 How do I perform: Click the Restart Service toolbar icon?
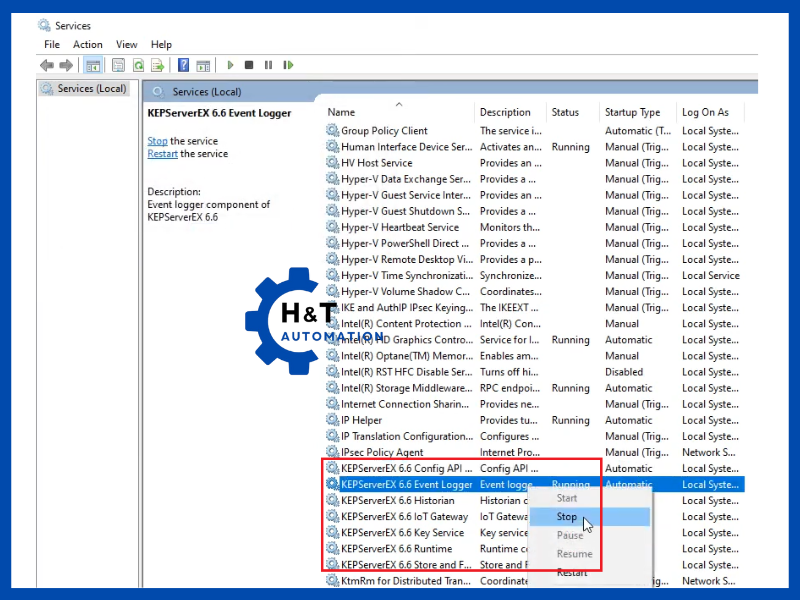(286, 65)
